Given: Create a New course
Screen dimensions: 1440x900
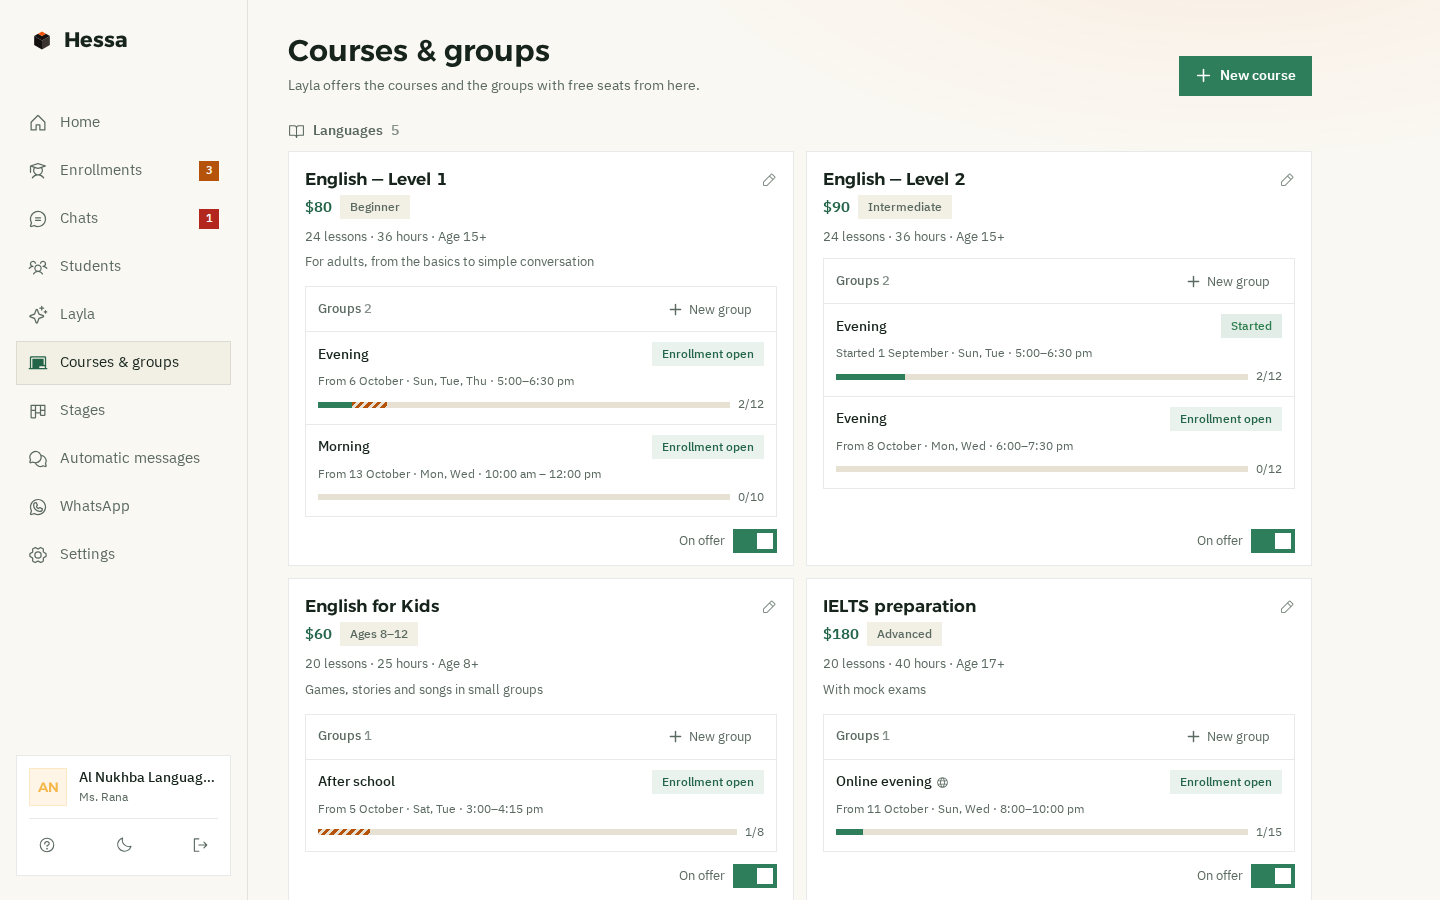Looking at the screenshot, I should pyautogui.click(x=1245, y=76).
